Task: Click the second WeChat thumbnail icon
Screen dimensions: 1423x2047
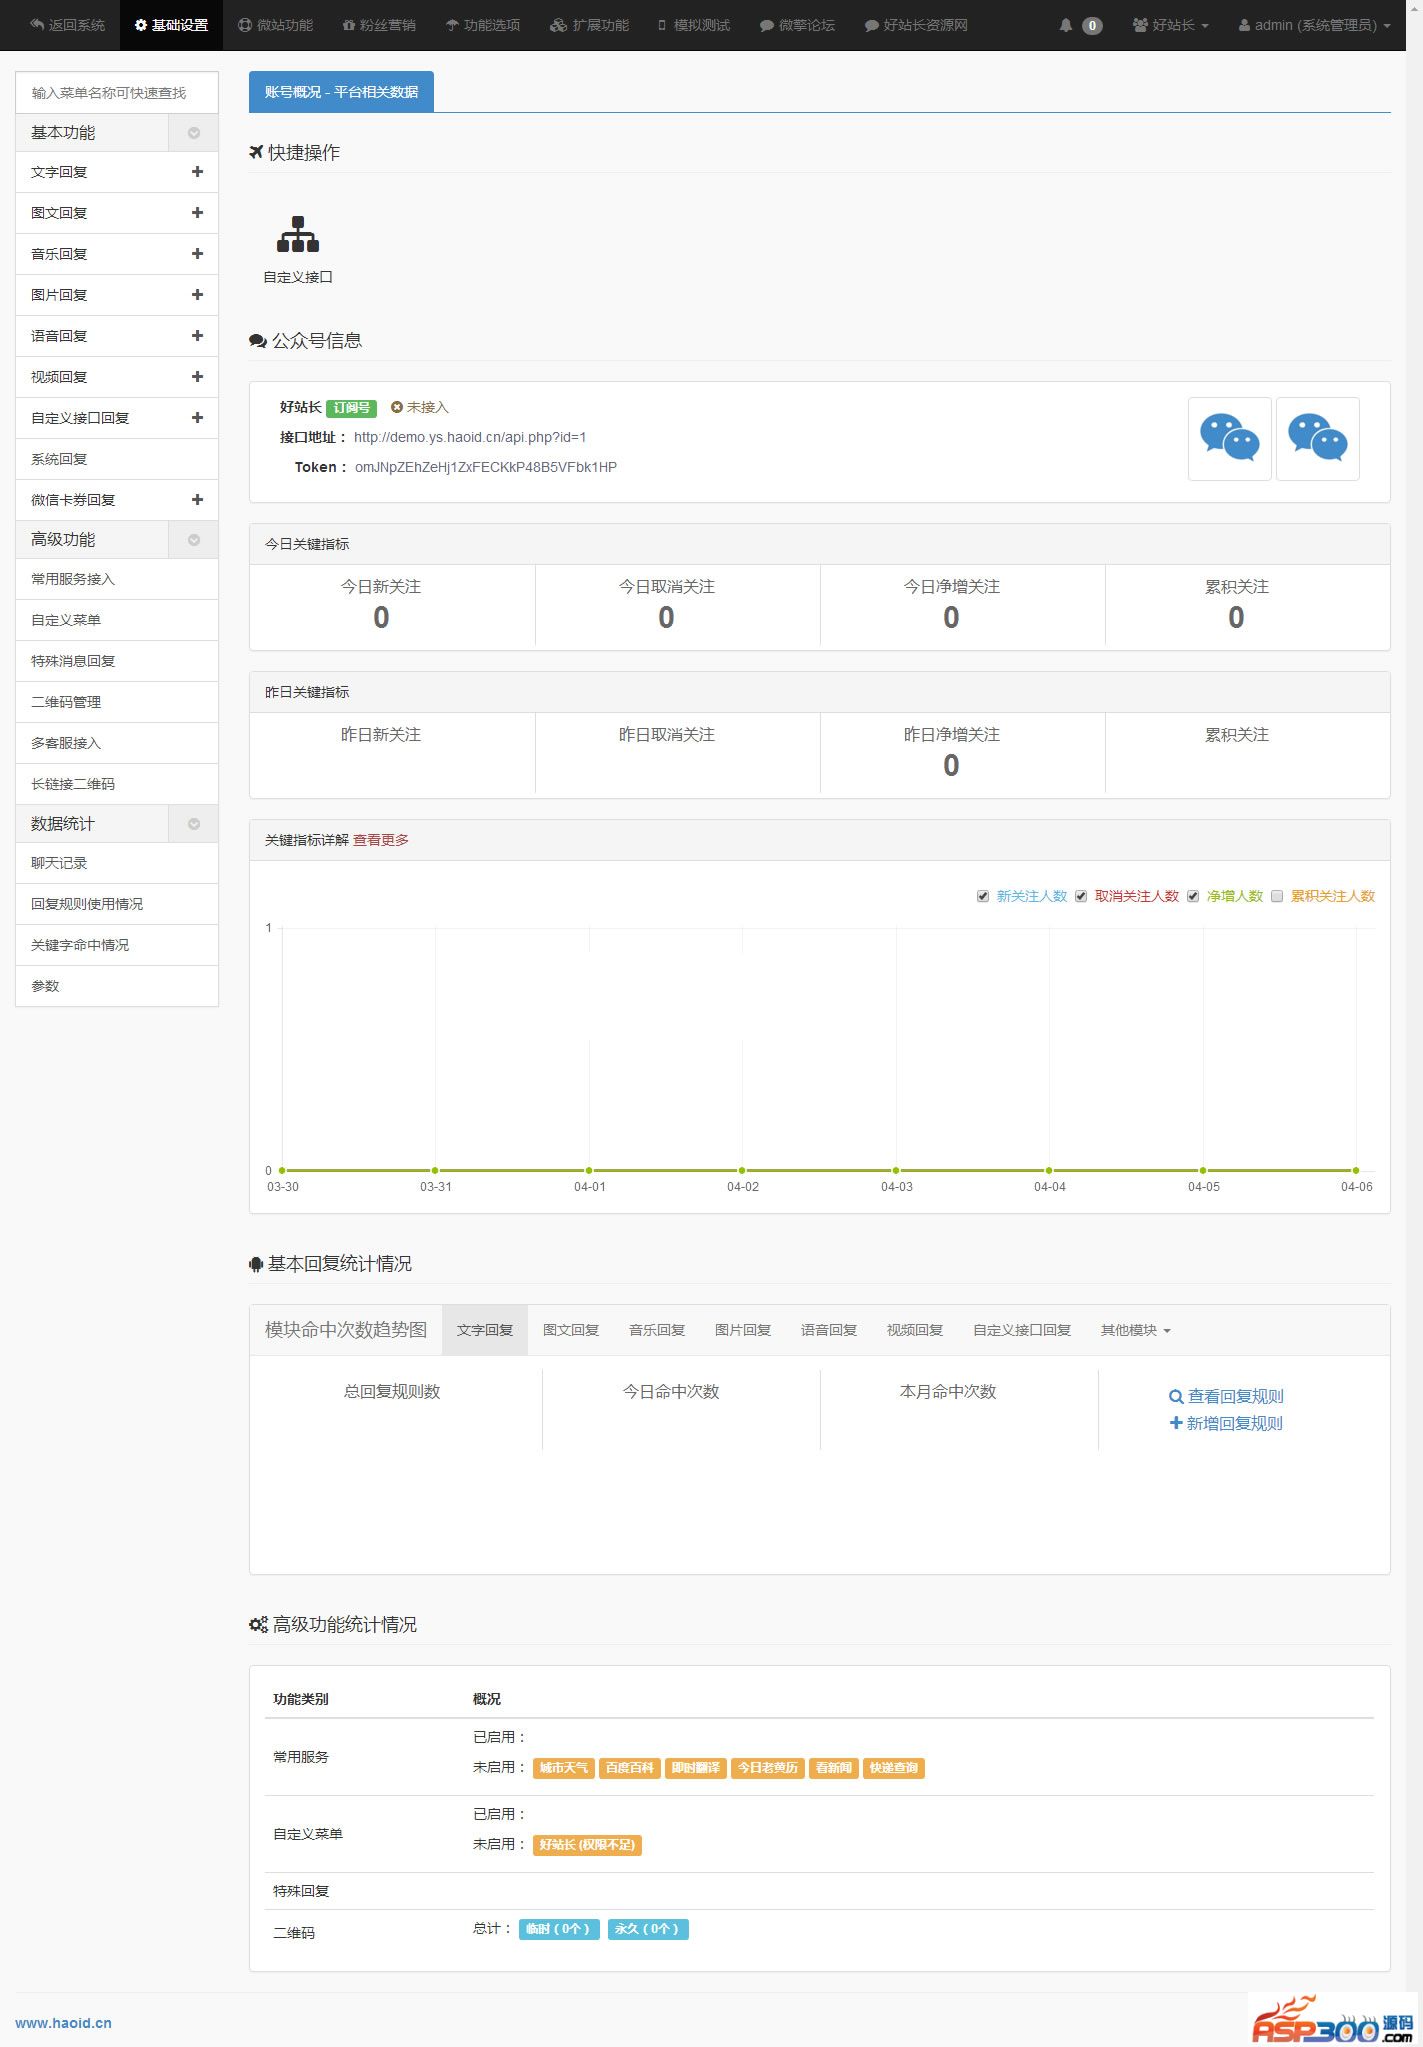Action: click(x=1317, y=438)
